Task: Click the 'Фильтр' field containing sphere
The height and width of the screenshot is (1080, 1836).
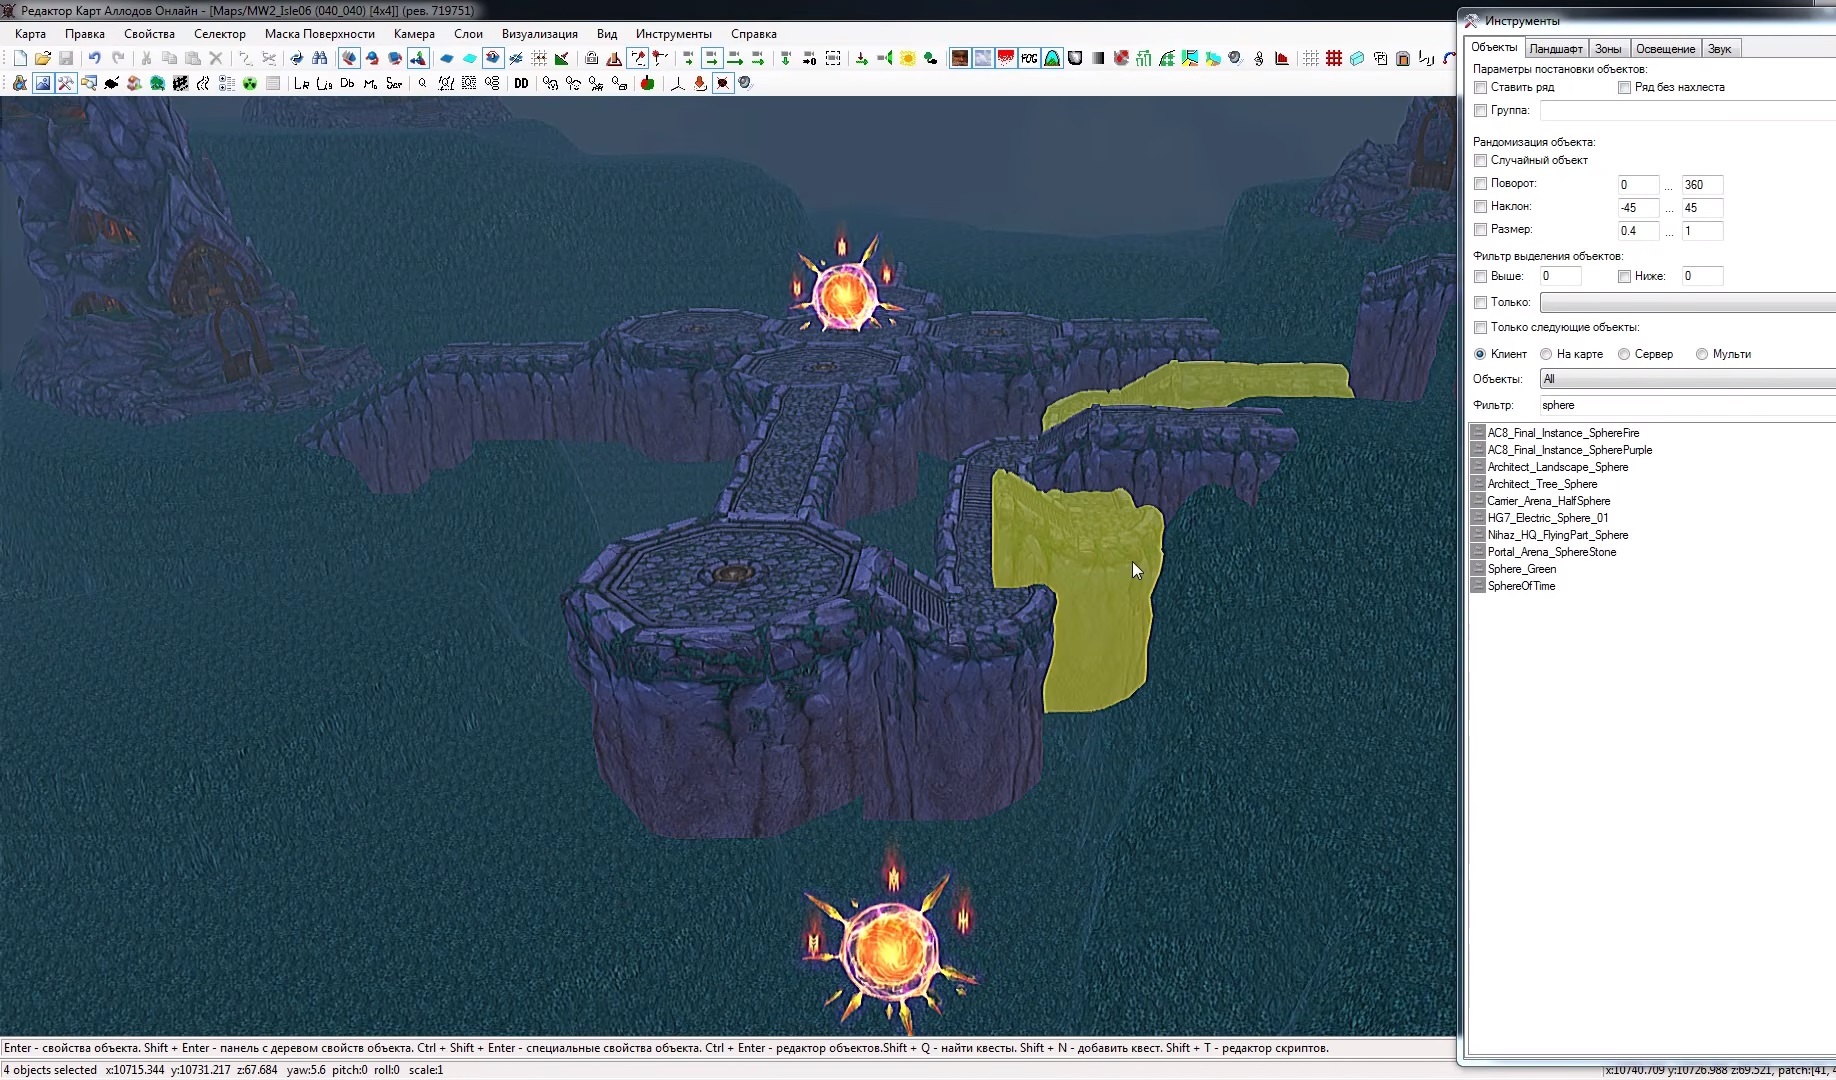Action: point(1687,405)
